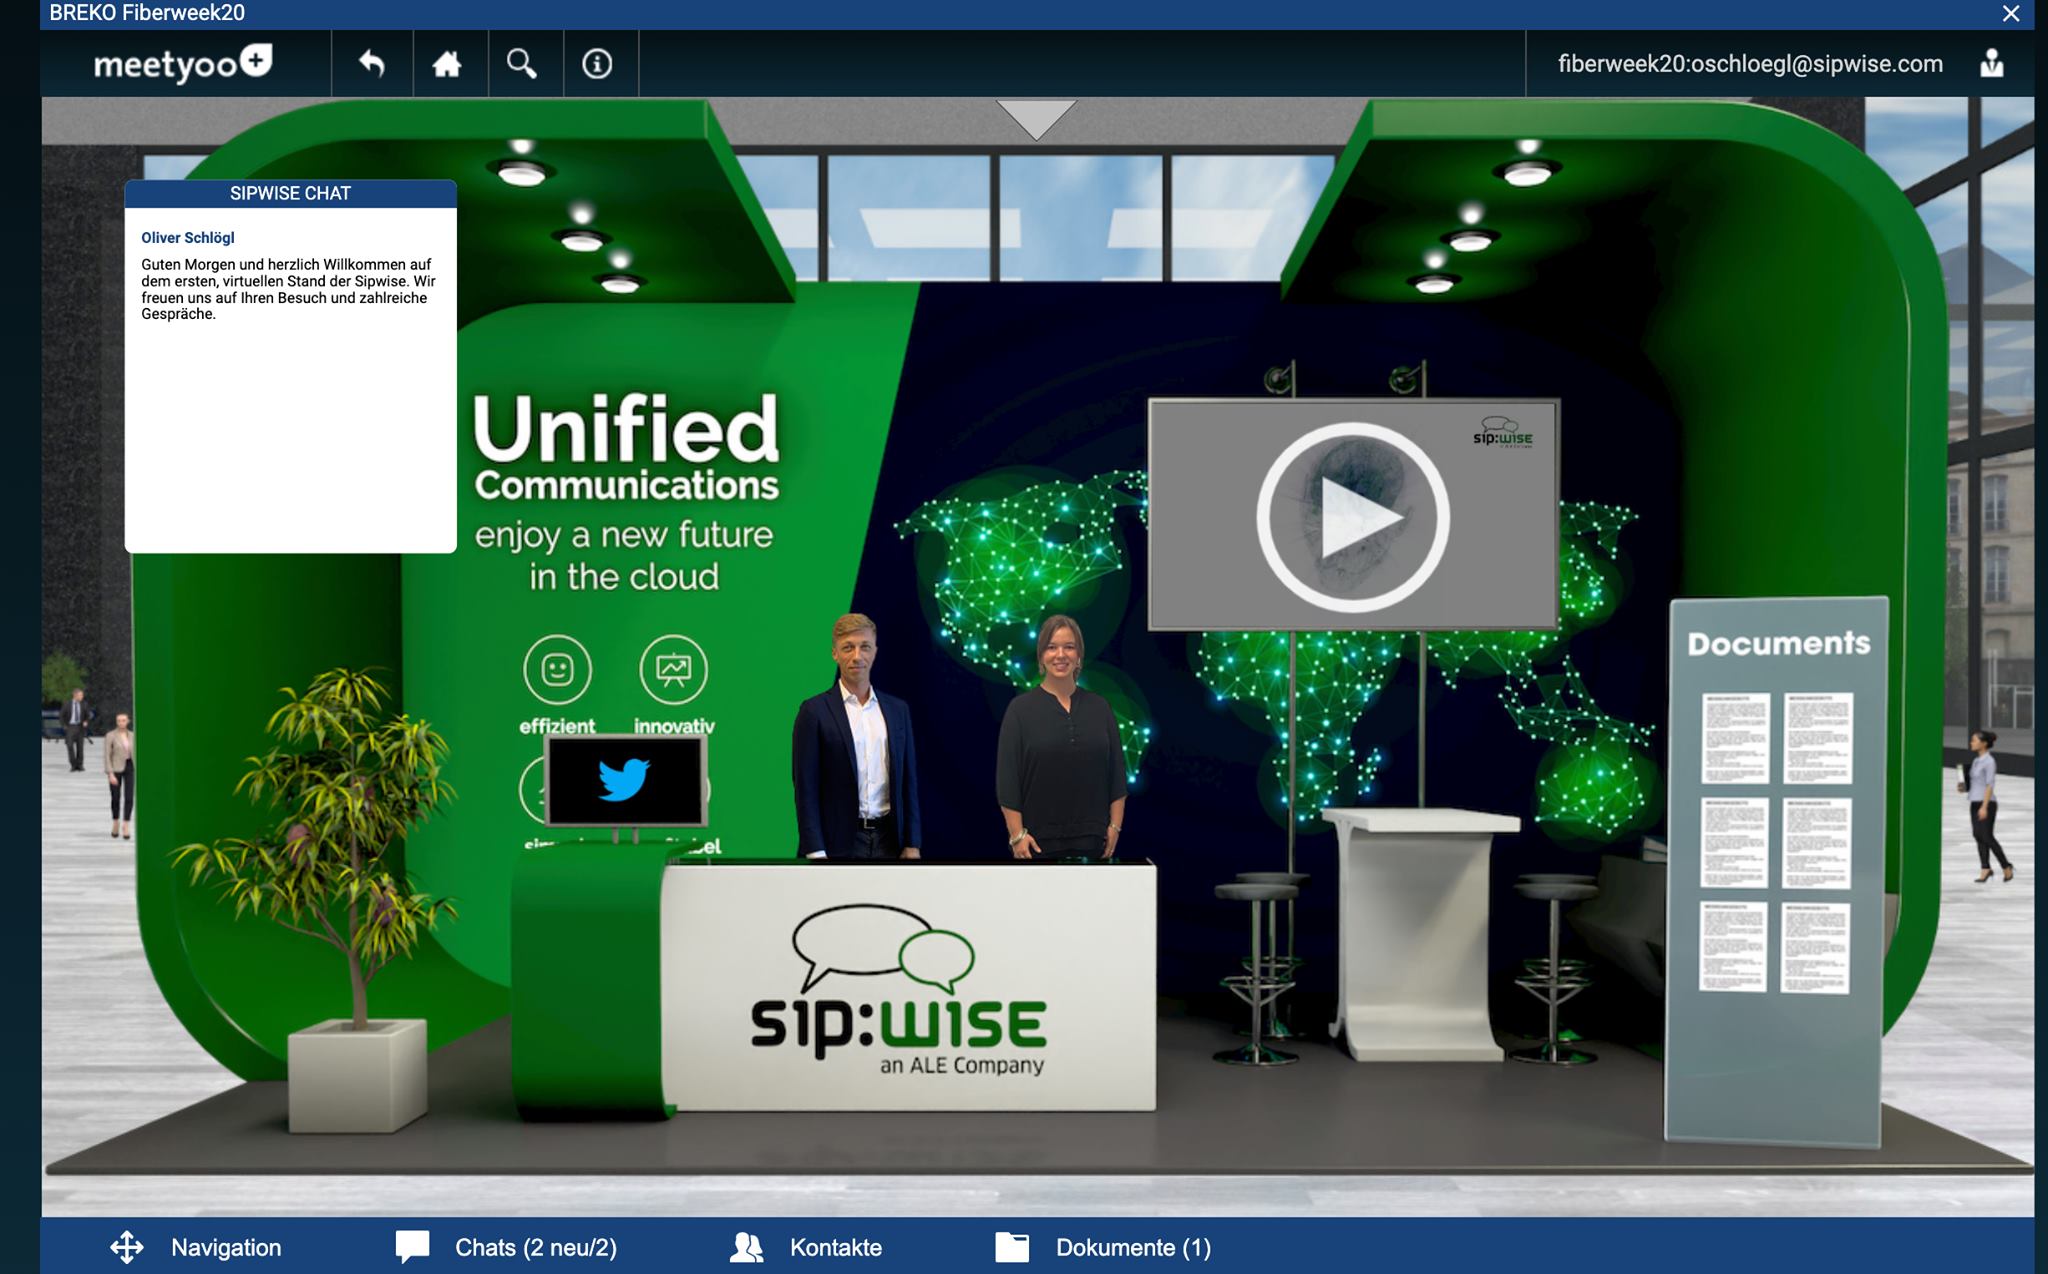Play the Sipwise booth video
The width and height of the screenshot is (2048, 1274).
tap(1353, 517)
